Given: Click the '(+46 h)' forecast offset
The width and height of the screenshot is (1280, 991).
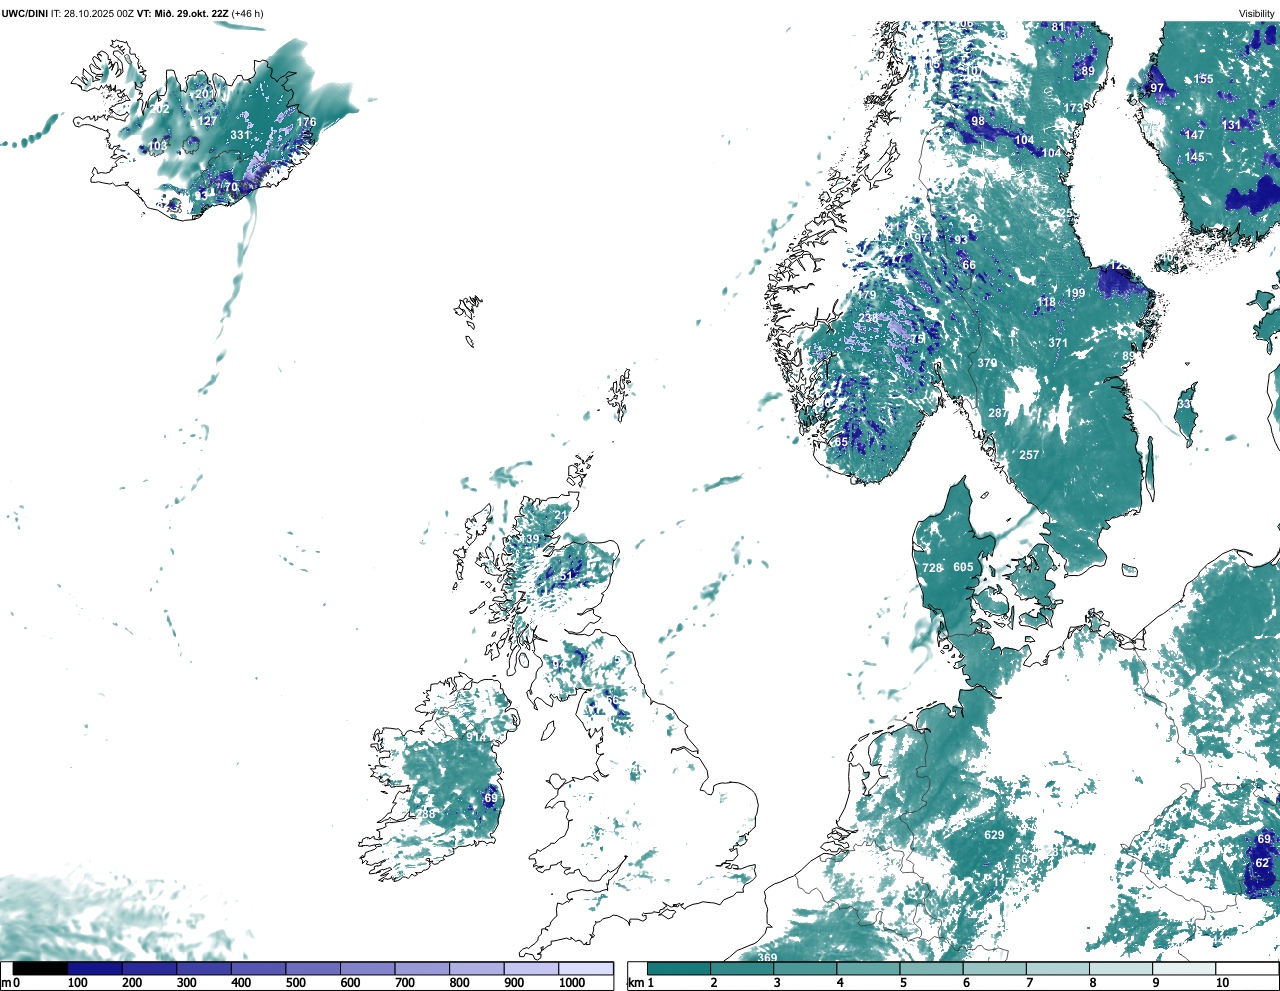Looking at the screenshot, I should (x=247, y=13).
